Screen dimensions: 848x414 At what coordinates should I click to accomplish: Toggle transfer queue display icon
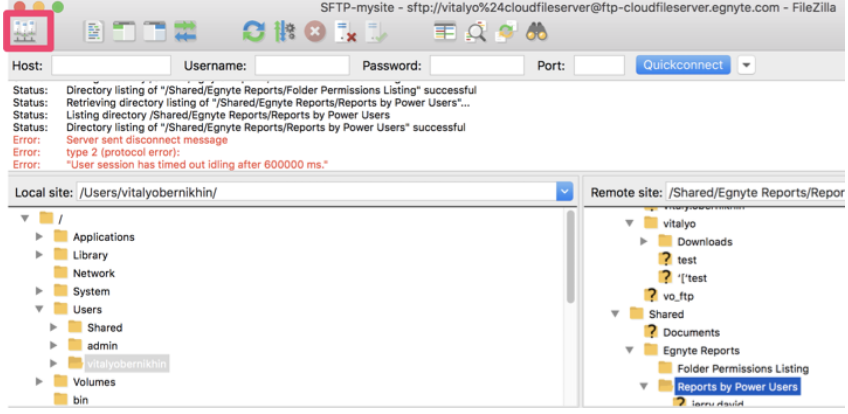[x=185, y=32]
